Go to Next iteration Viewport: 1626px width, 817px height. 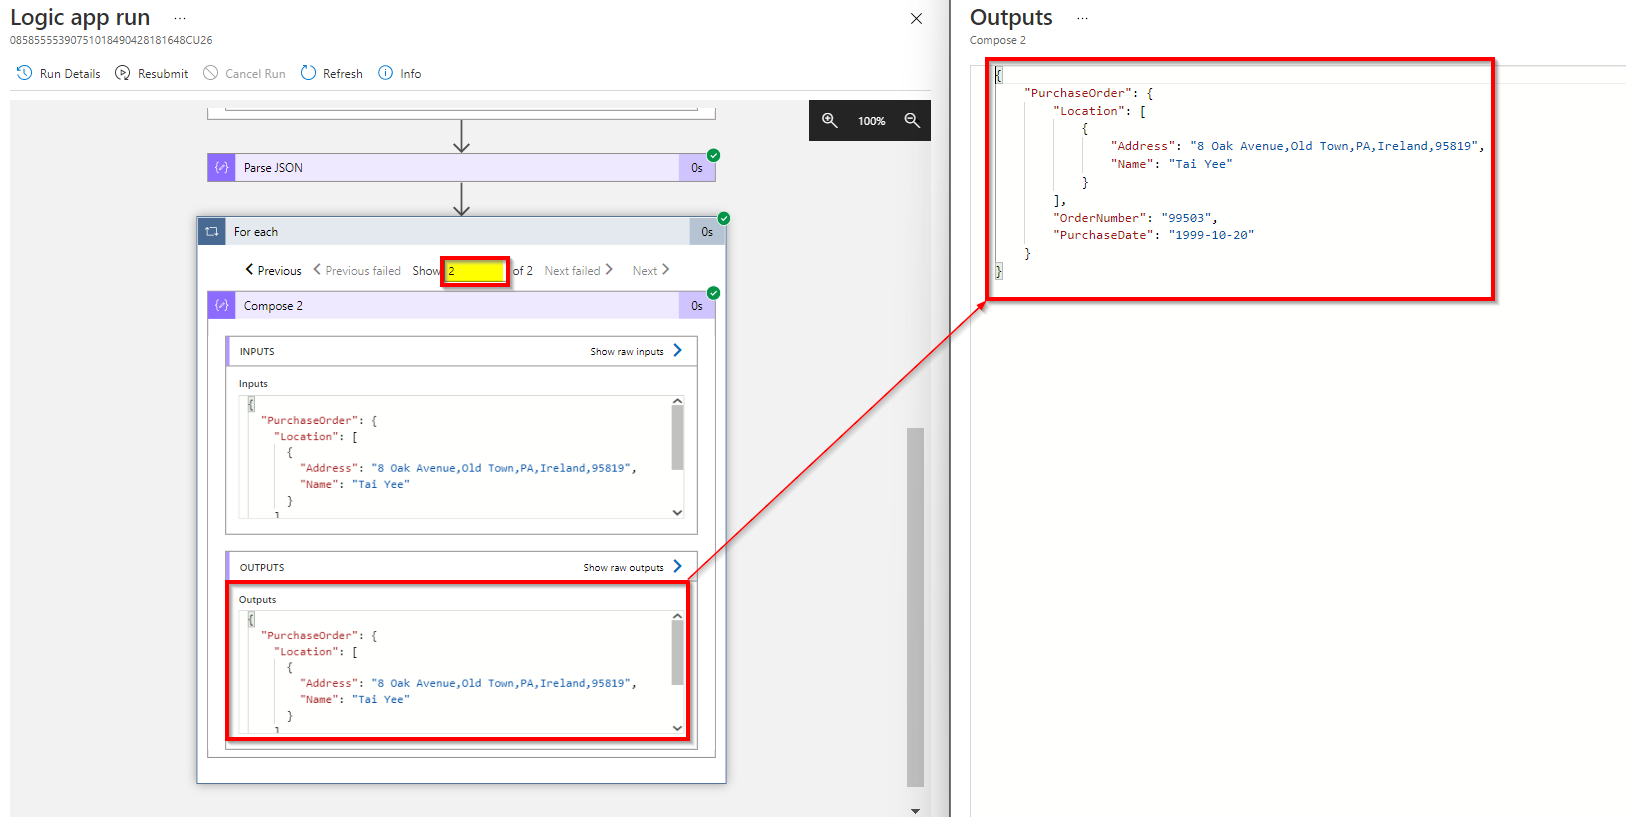(651, 271)
